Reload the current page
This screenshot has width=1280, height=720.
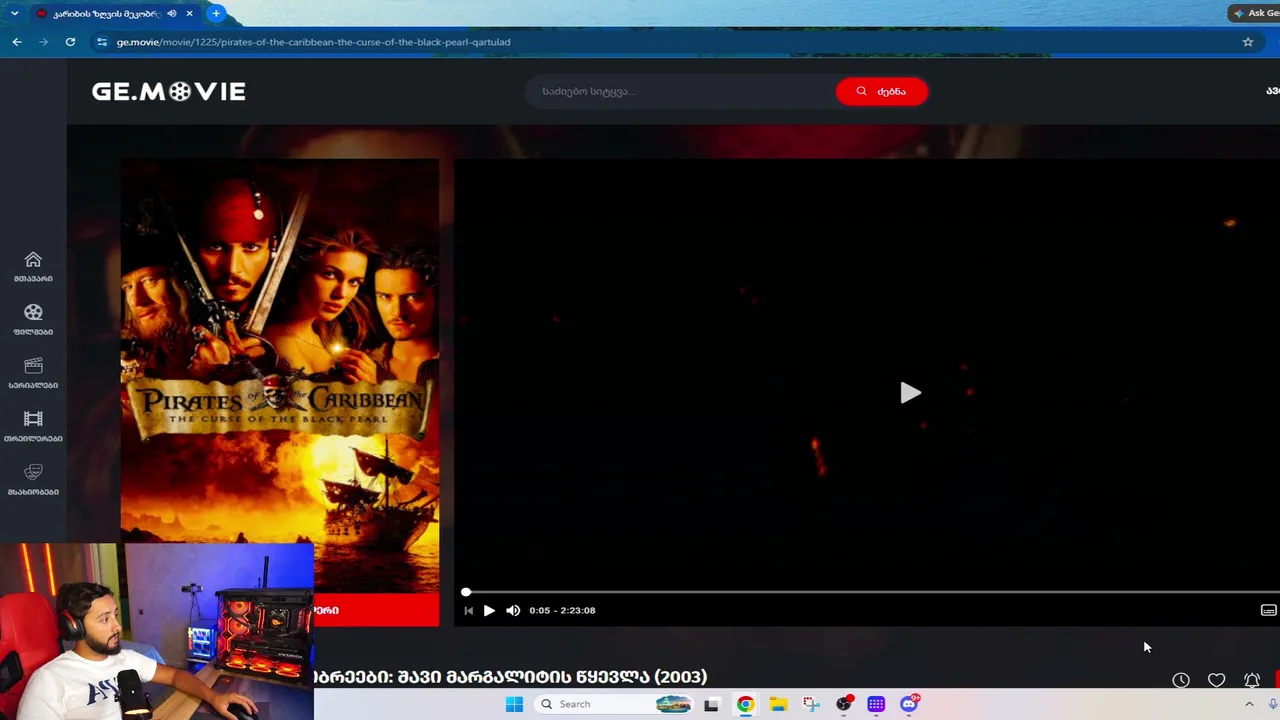coord(70,42)
